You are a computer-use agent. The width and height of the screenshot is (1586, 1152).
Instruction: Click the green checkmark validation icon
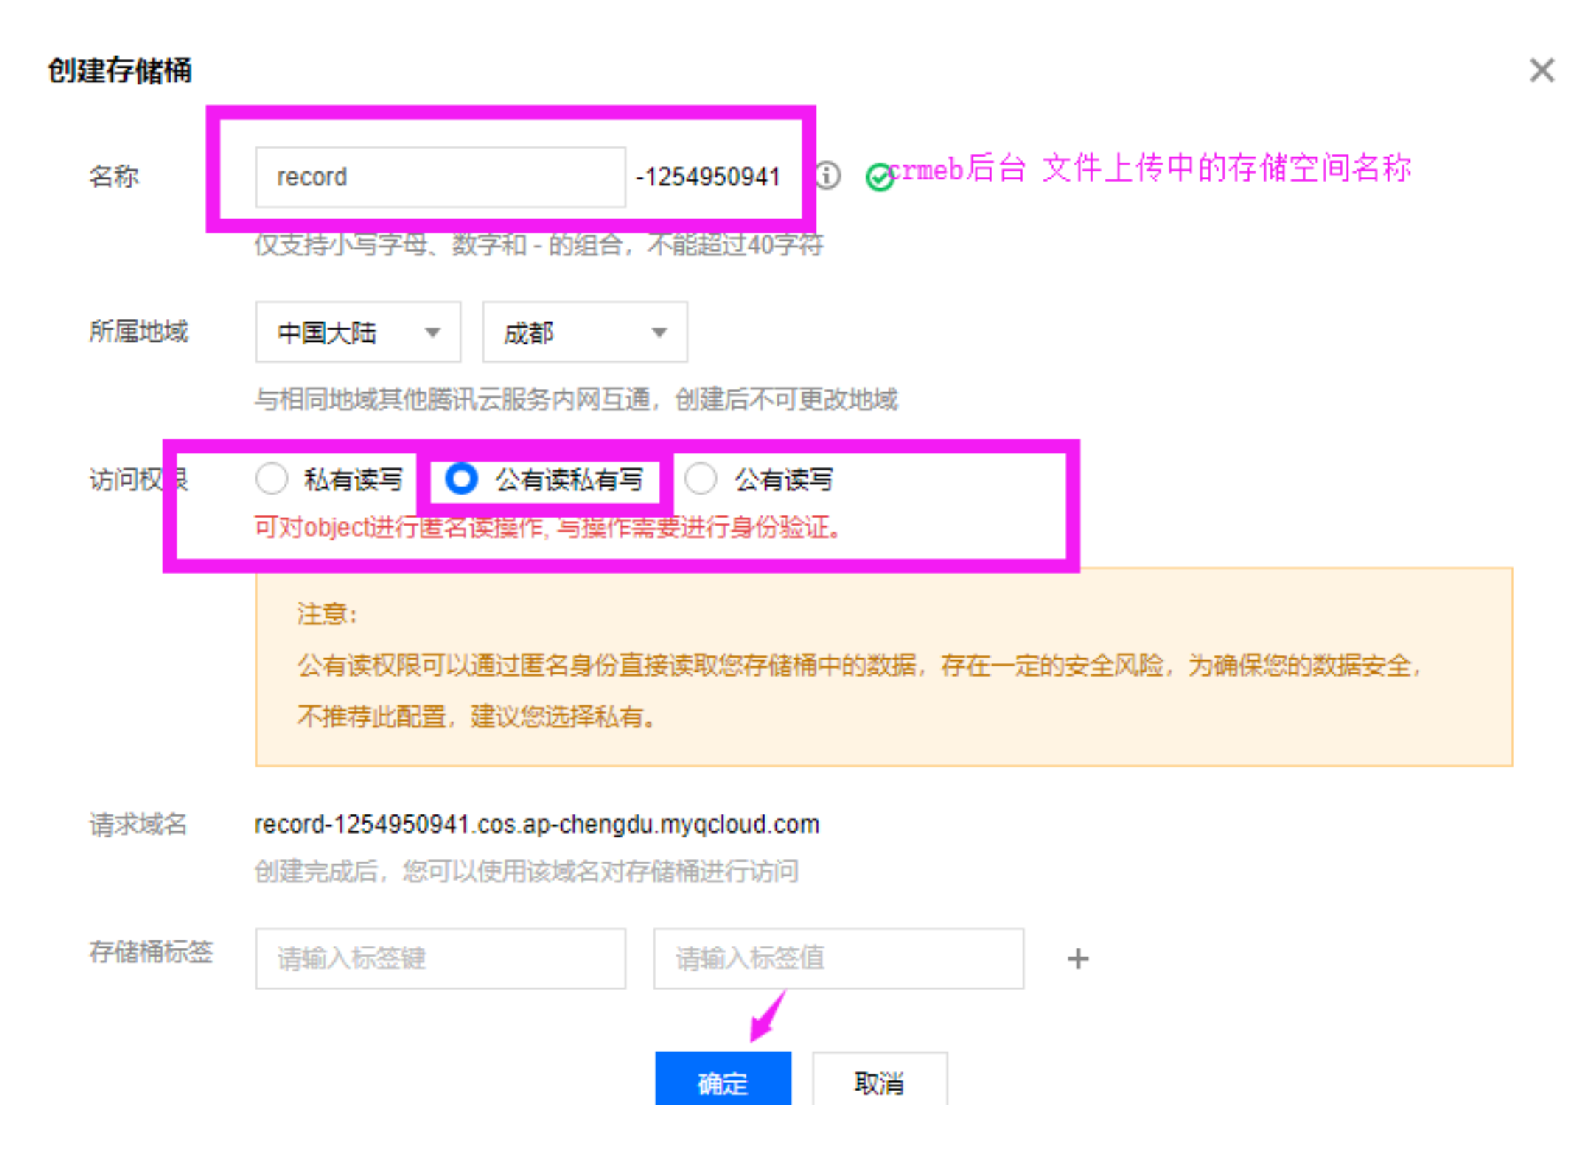(x=879, y=178)
